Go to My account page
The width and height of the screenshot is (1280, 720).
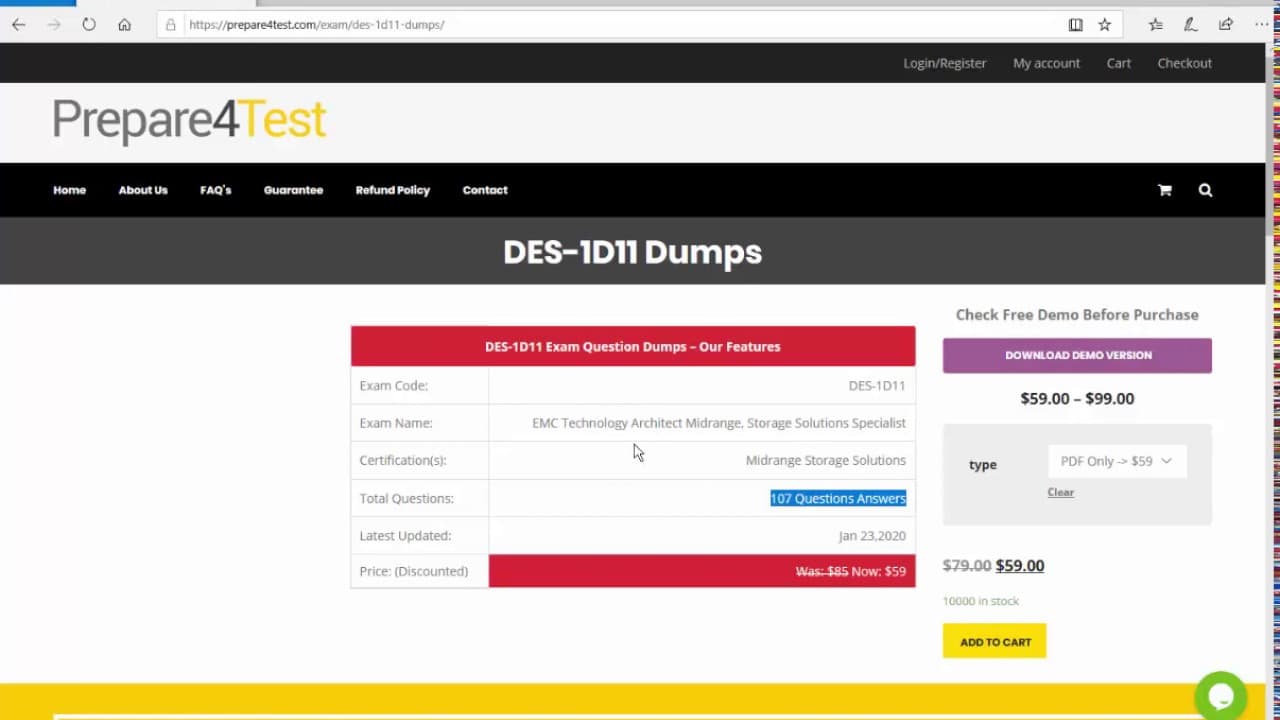tap(1046, 63)
